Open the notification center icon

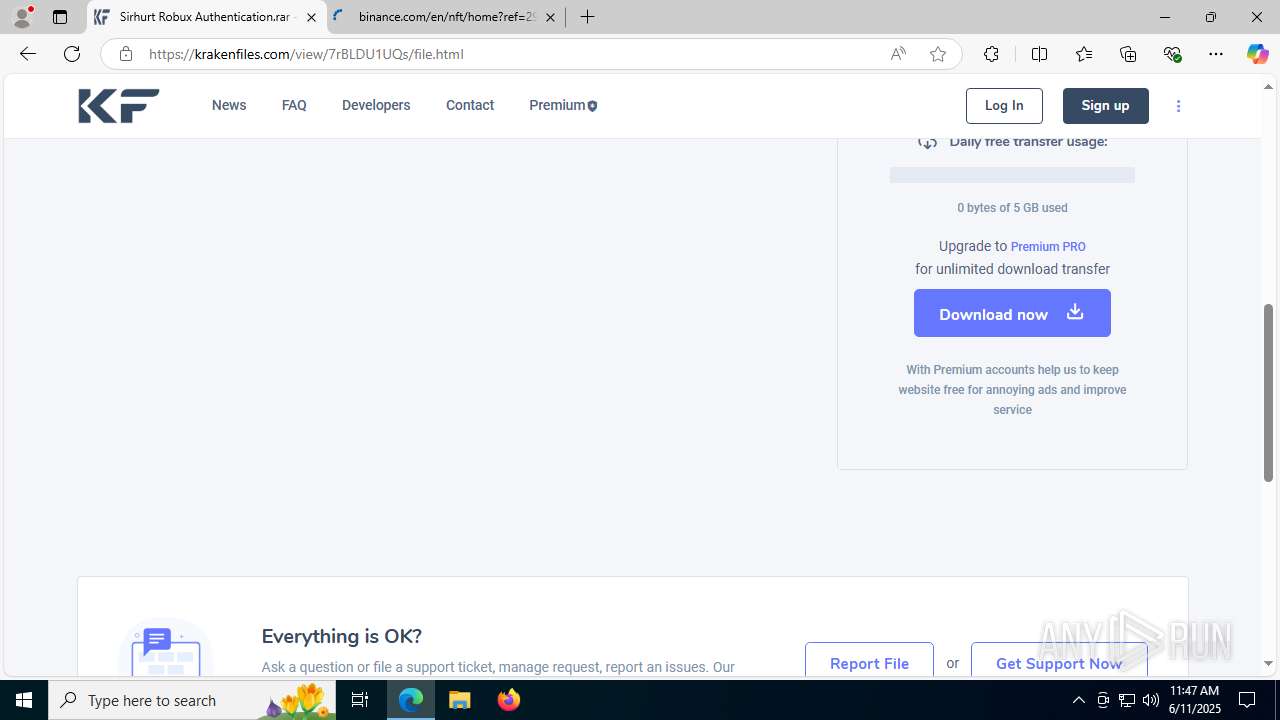(1247, 700)
